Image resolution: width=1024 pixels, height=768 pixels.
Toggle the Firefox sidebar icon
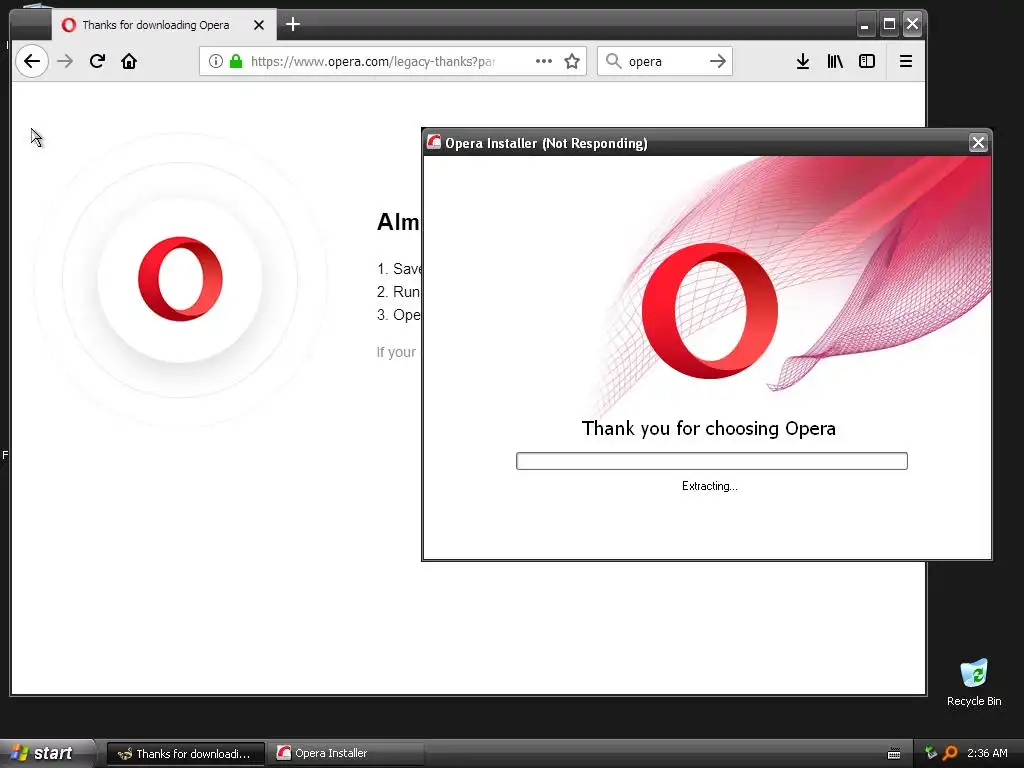pyautogui.click(x=867, y=61)
